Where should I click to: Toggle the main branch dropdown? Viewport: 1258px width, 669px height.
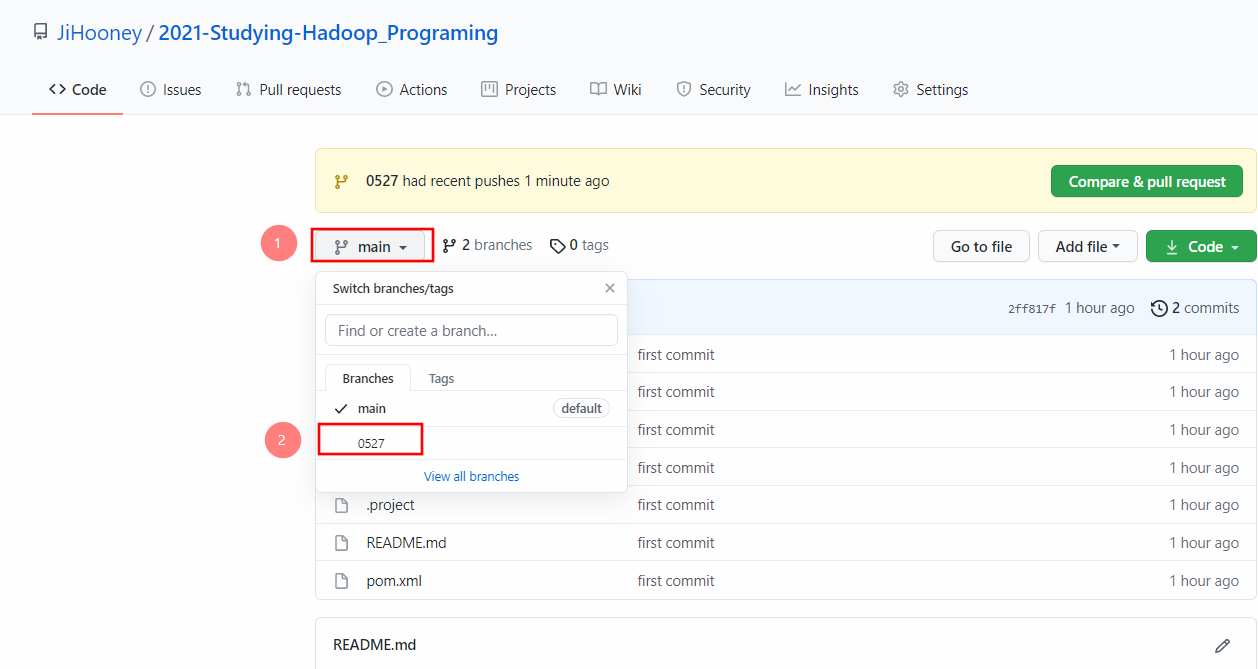371,246
